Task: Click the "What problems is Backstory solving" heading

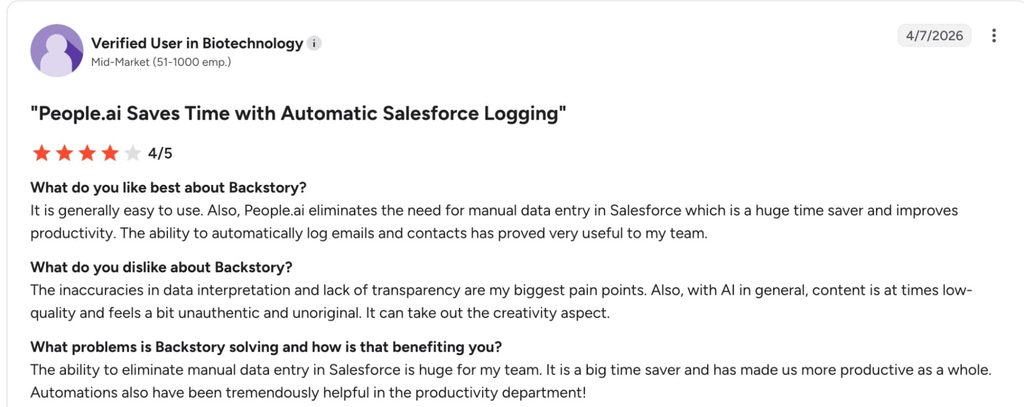Action: tap(266, 347)
